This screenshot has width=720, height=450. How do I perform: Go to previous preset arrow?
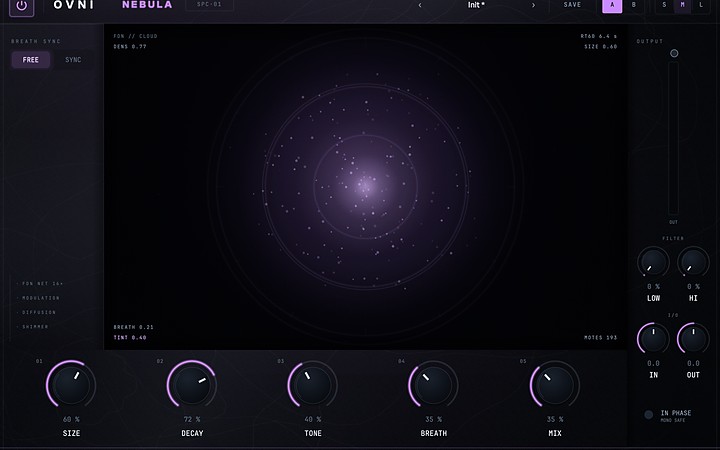pyautogui.click(x=420, y=6)
